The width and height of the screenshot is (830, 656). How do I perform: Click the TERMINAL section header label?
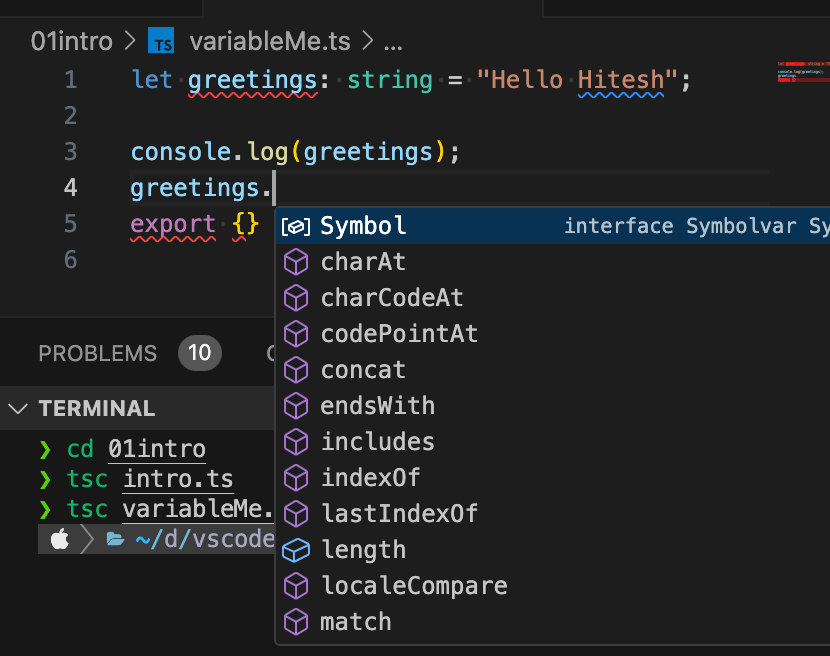coord(97,408)
